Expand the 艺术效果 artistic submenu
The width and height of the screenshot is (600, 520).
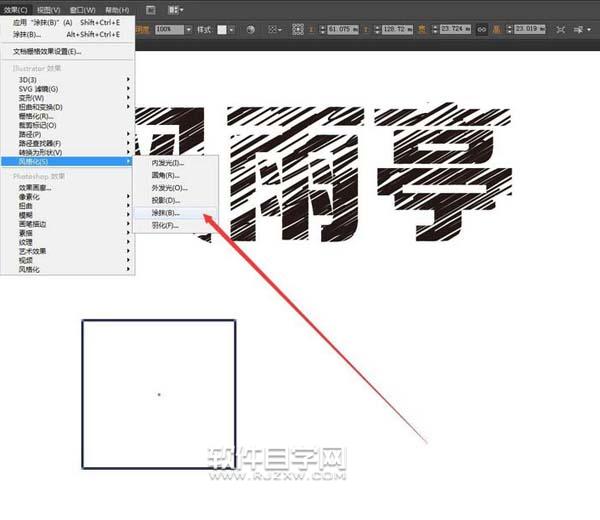pos(67,251)
